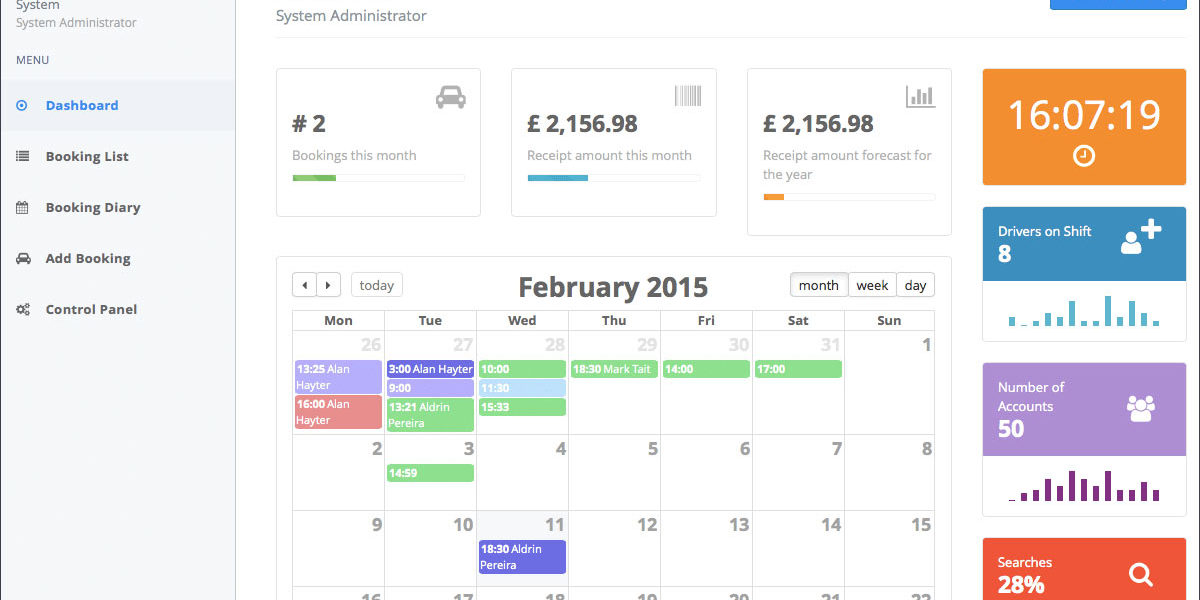The image size is (1200, 600).
Task: Go to previous month in calendar
Action: coord(305,285)
